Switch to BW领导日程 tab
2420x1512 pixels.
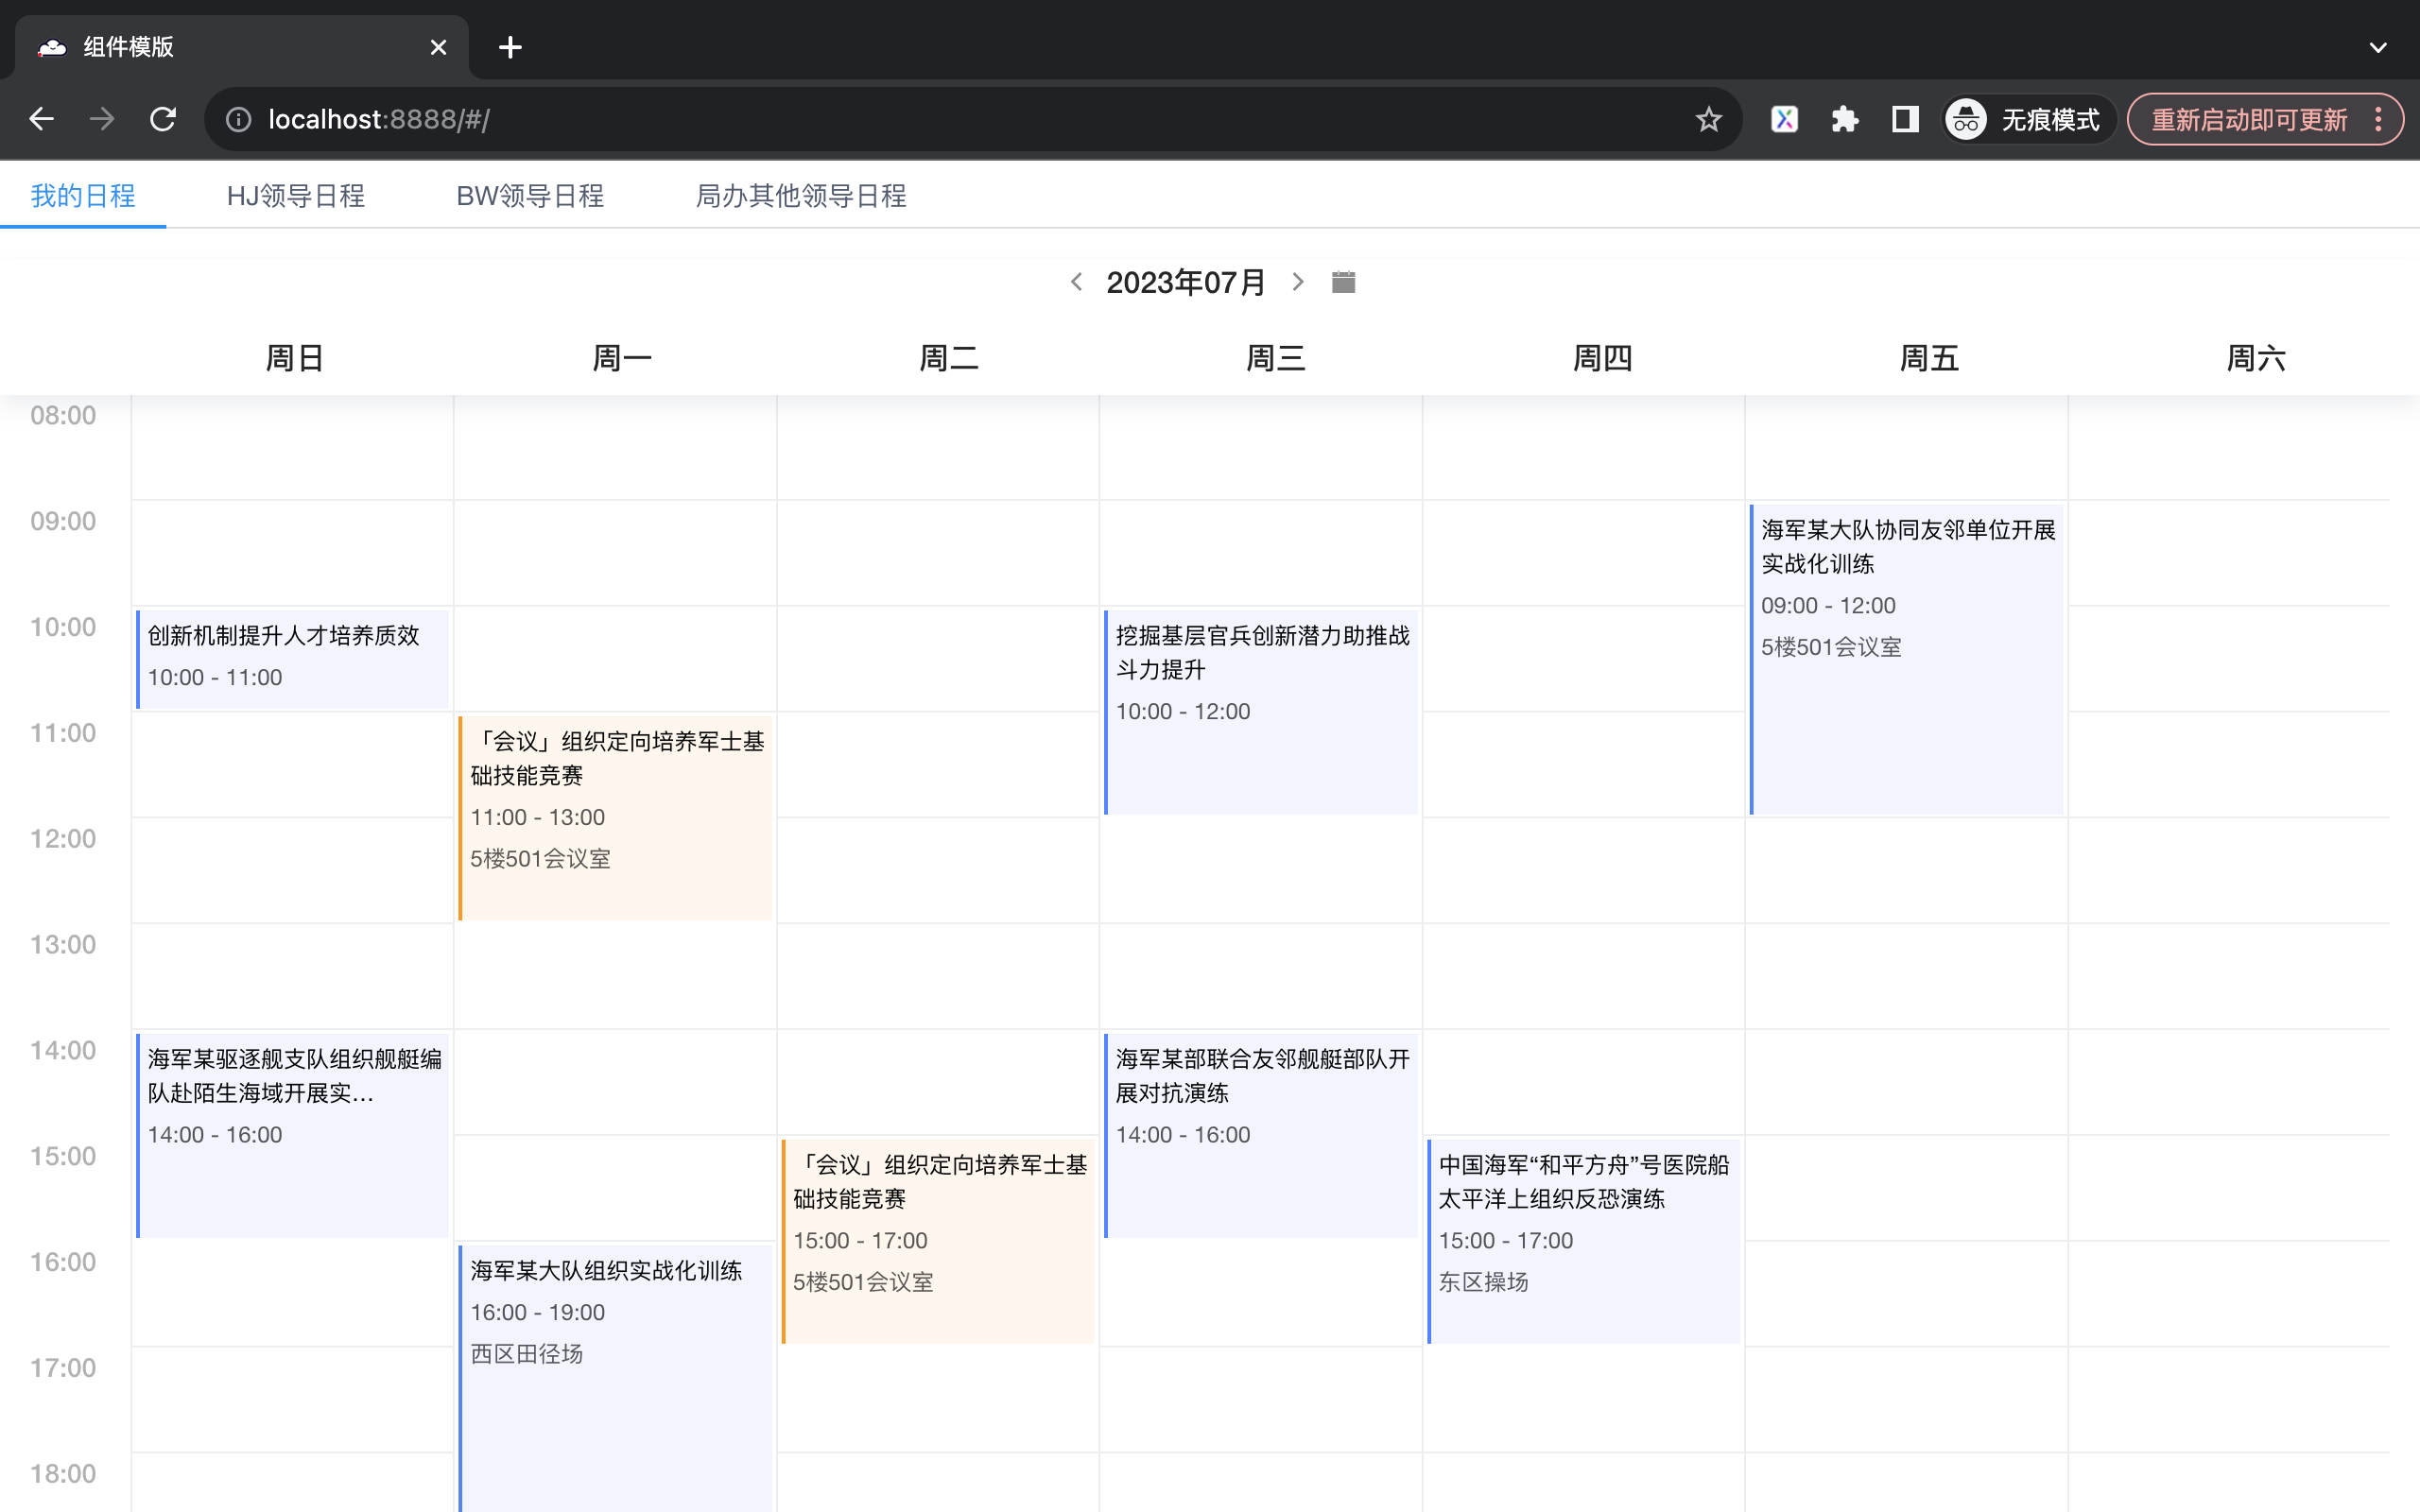529,196
